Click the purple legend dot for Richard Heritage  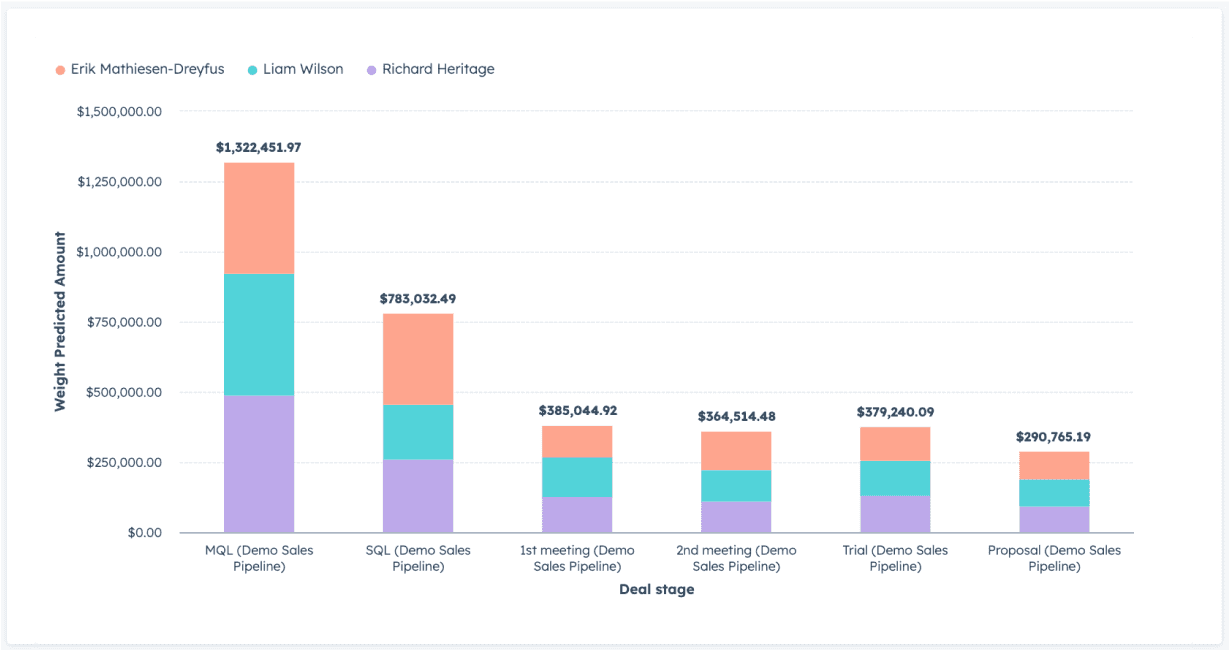tap(371, 68)
